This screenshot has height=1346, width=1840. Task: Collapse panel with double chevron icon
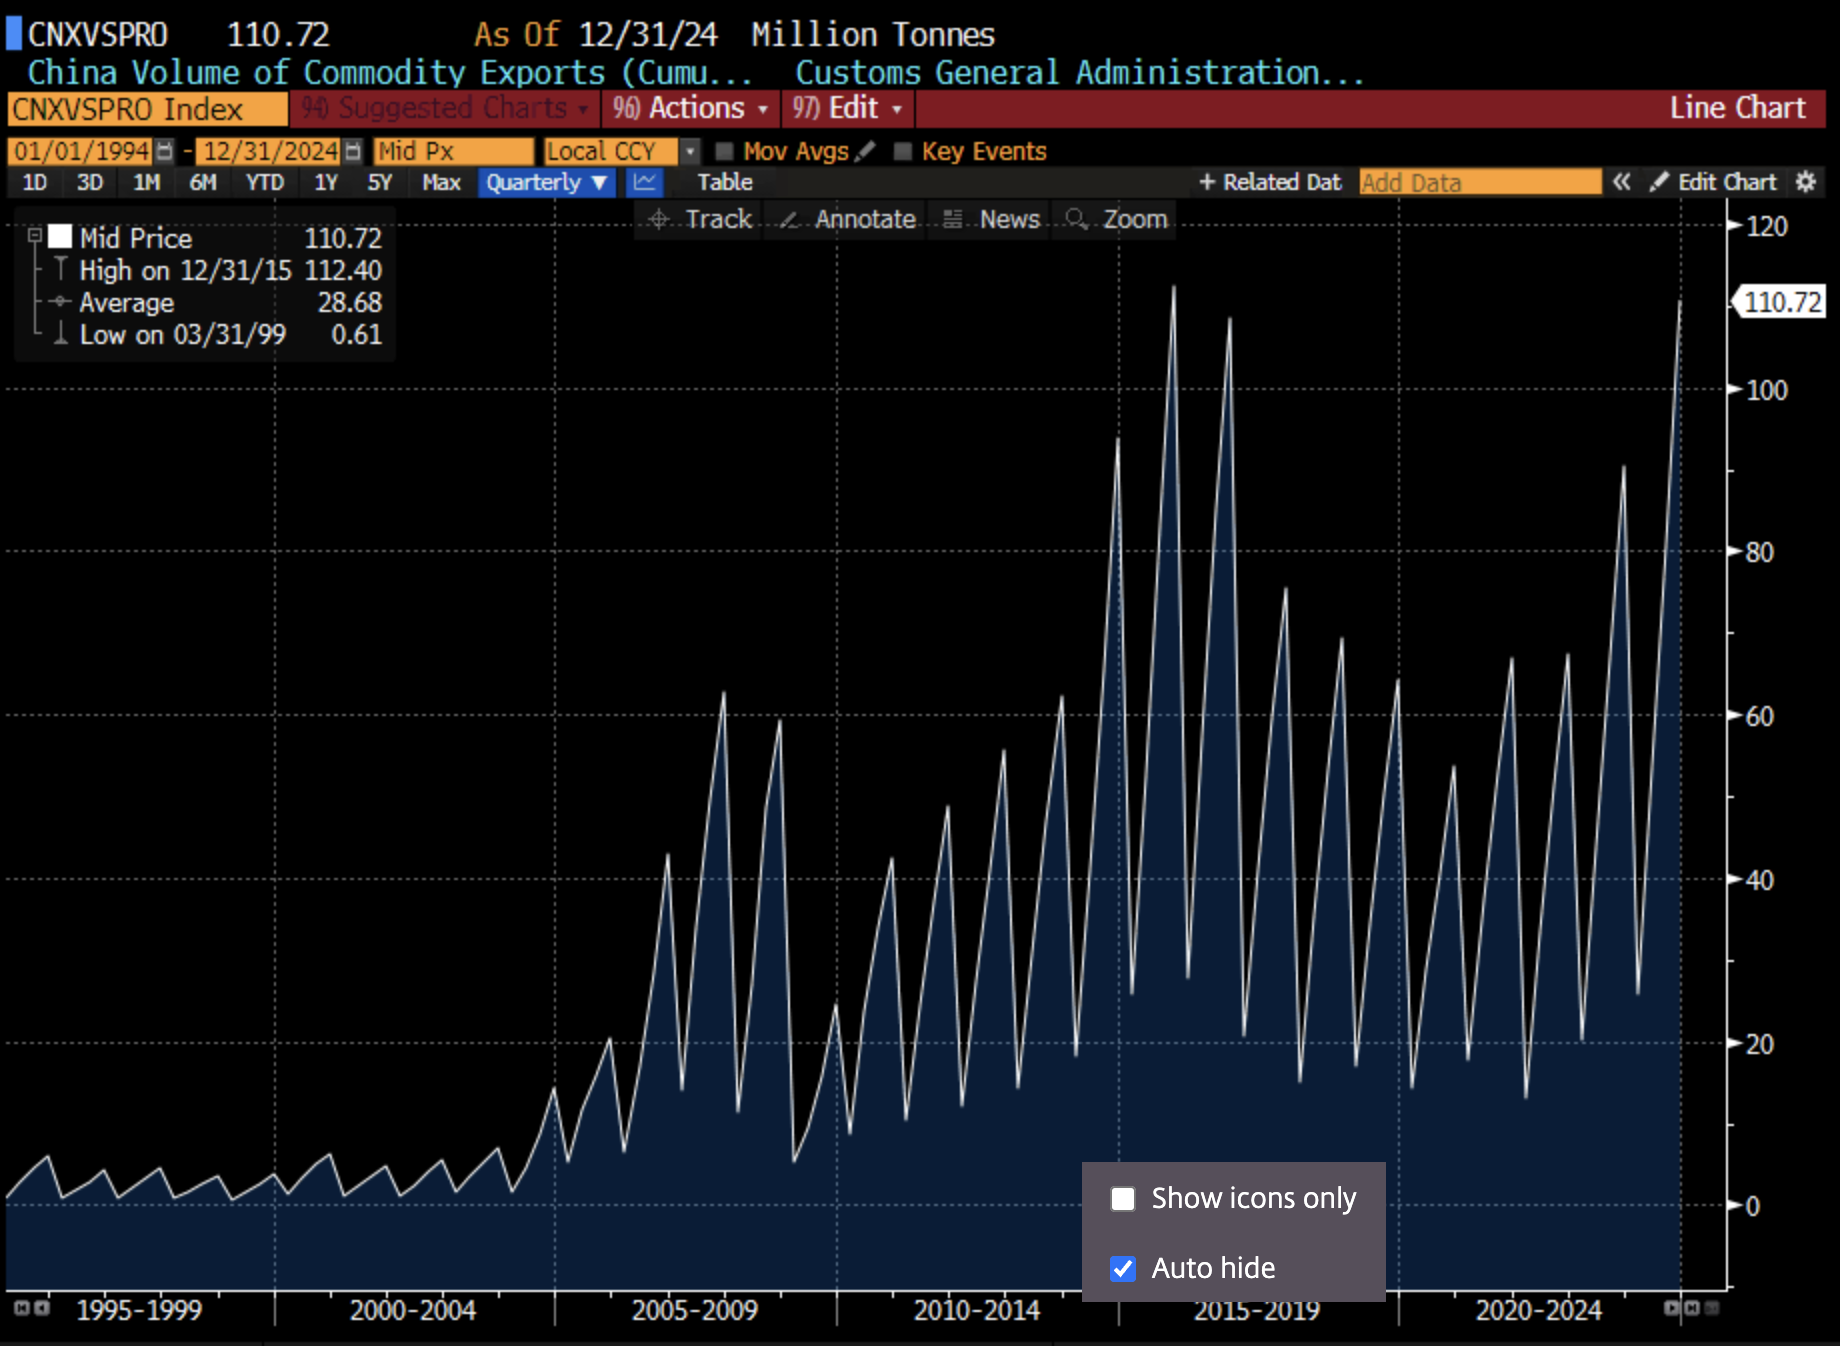point(1622,182)
